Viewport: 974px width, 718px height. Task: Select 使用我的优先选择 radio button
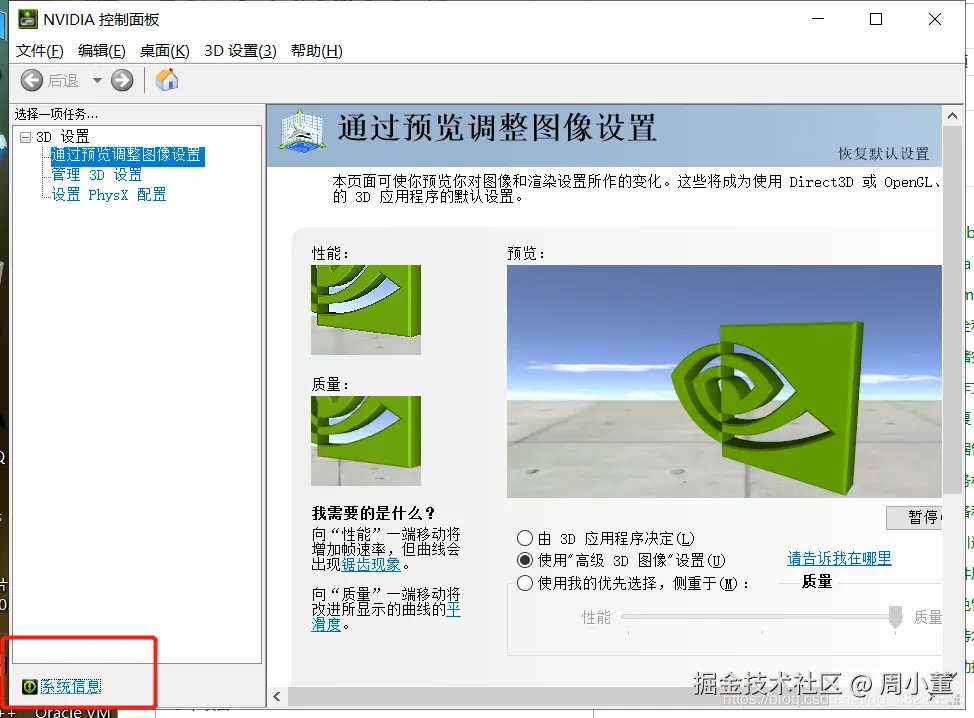pos(525,583)
